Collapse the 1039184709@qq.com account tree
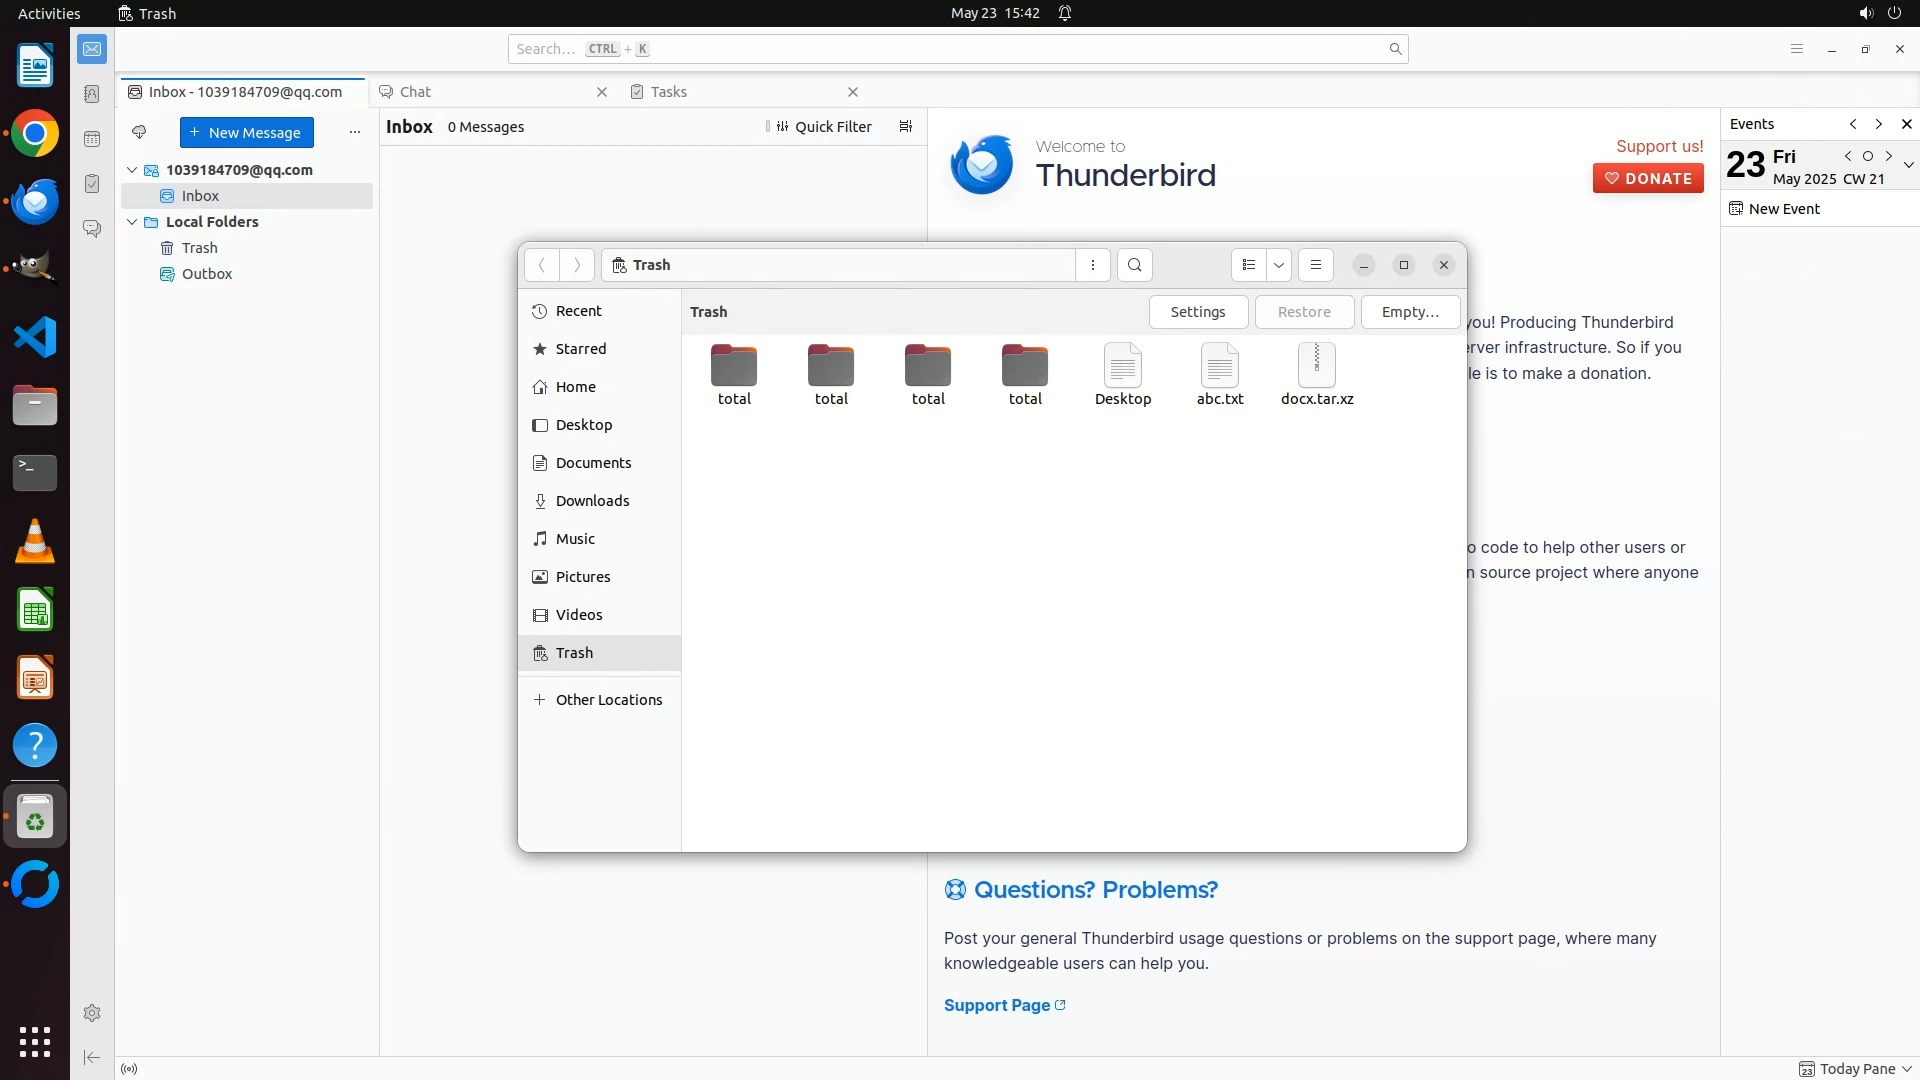Image resolution: width=1920 pixels, height=1080 pixels. pyautogui.click(x=132, y=170)
